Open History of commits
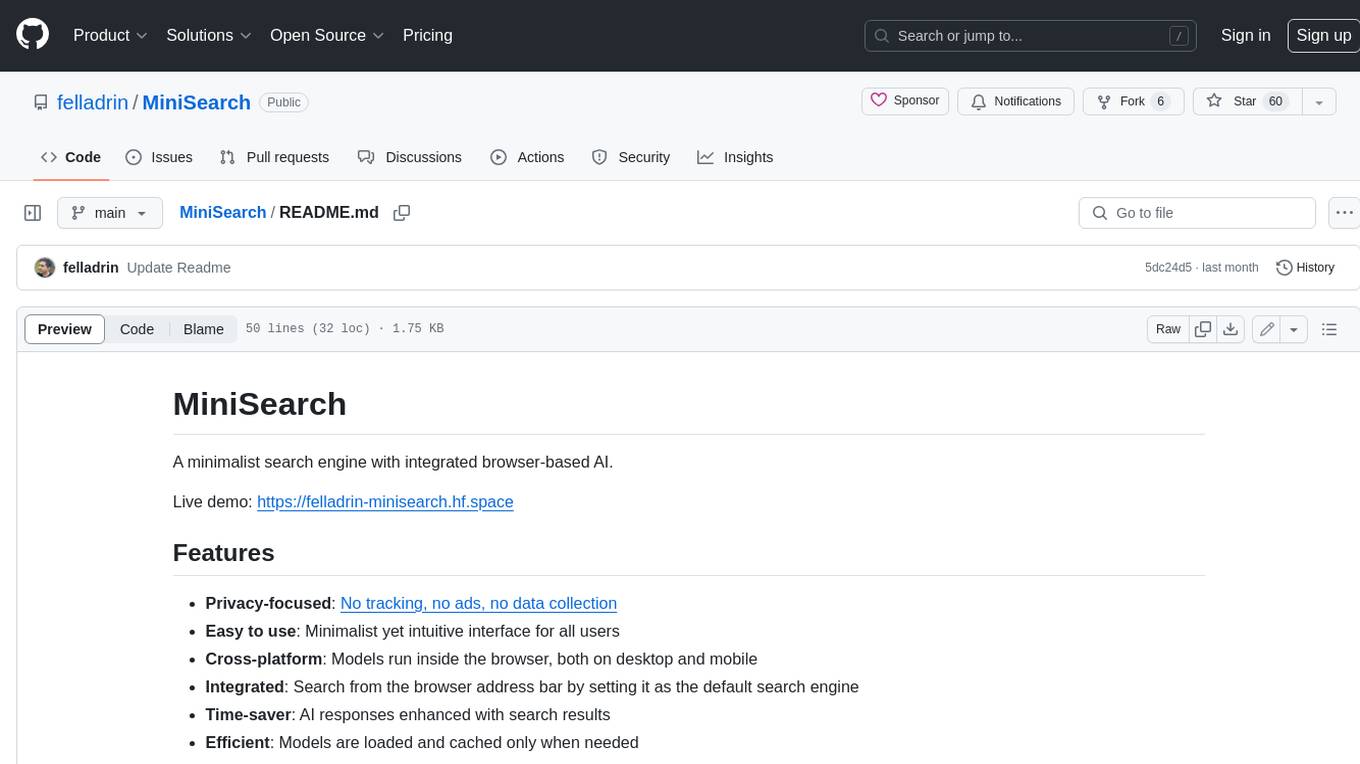 click(1305, 268)
